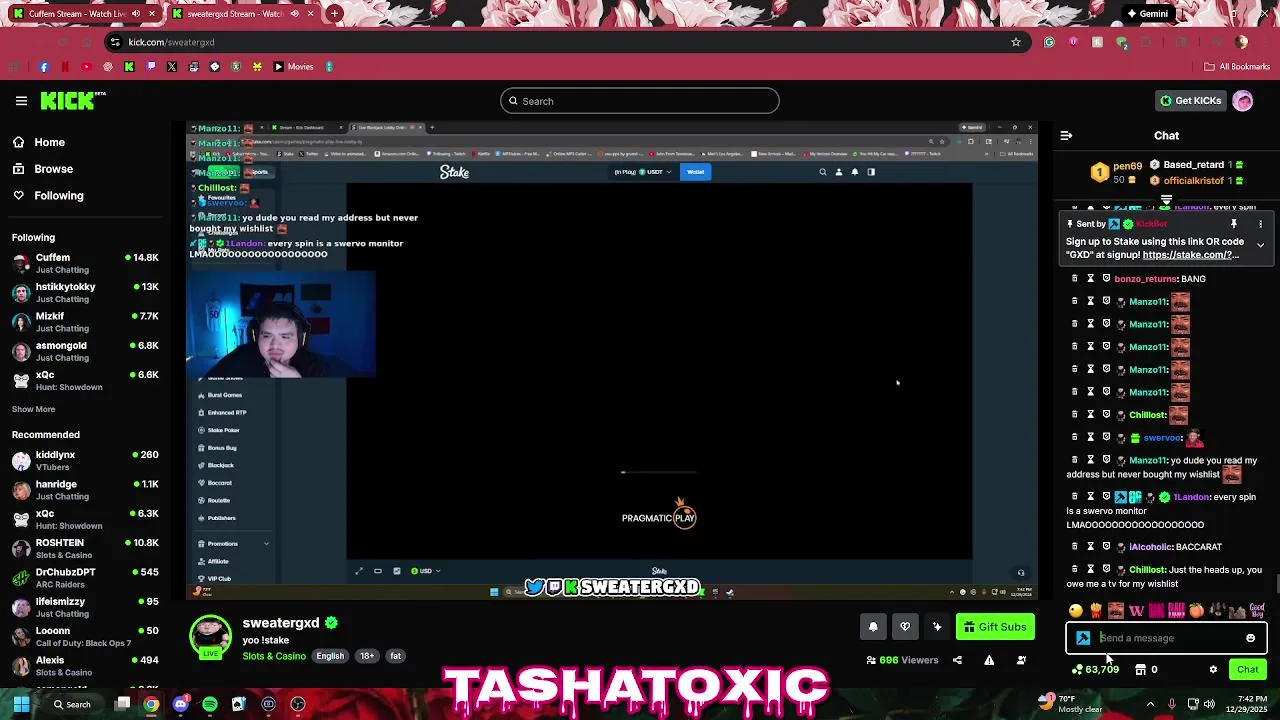Open a new browser tab
The image size is (1280, 720).
[x=334, y=14]
